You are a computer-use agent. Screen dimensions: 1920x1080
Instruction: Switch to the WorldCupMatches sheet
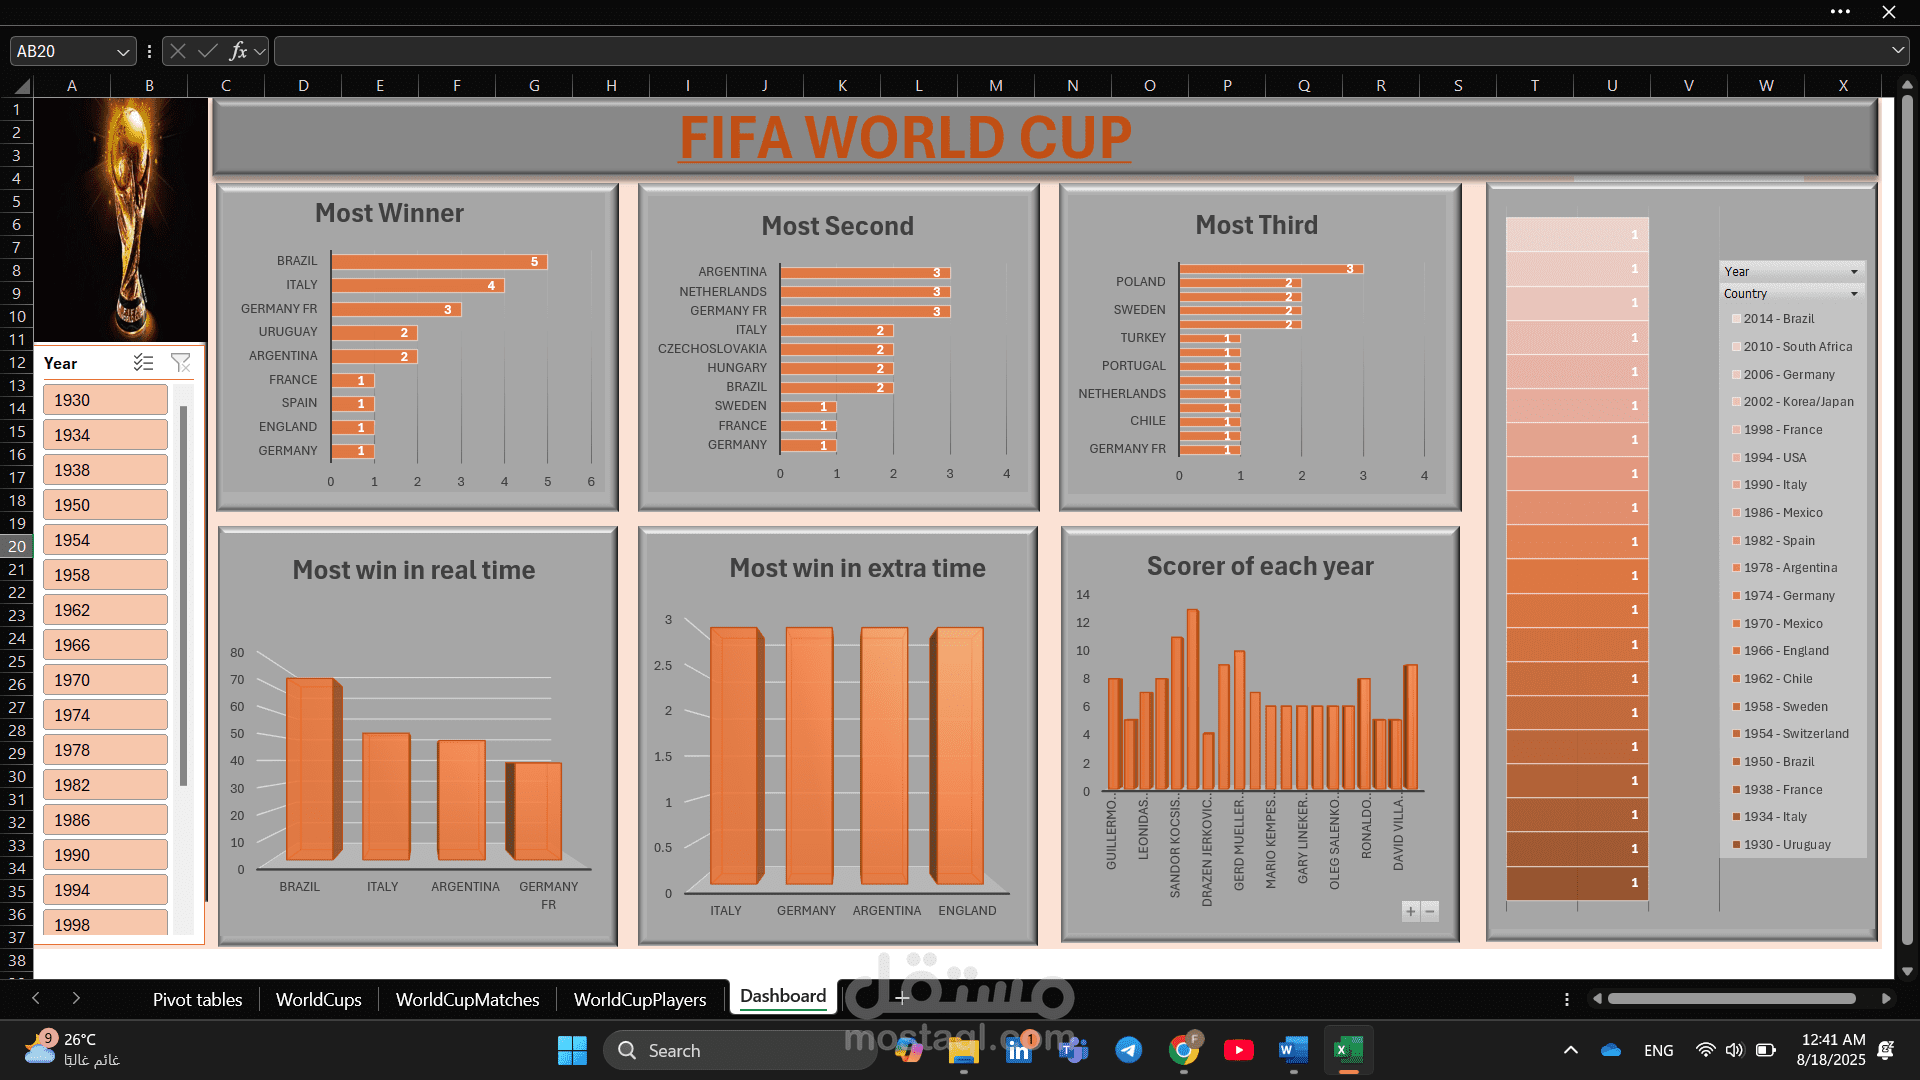coord(467,999)
